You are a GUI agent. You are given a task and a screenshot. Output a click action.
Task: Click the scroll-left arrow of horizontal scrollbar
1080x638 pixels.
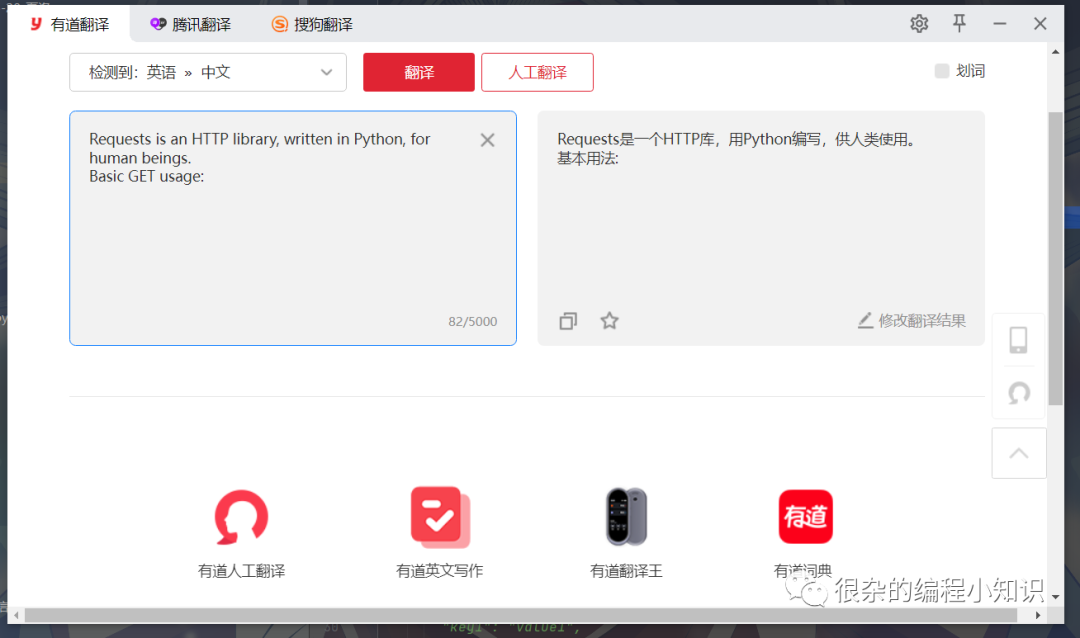coord(16,615)
